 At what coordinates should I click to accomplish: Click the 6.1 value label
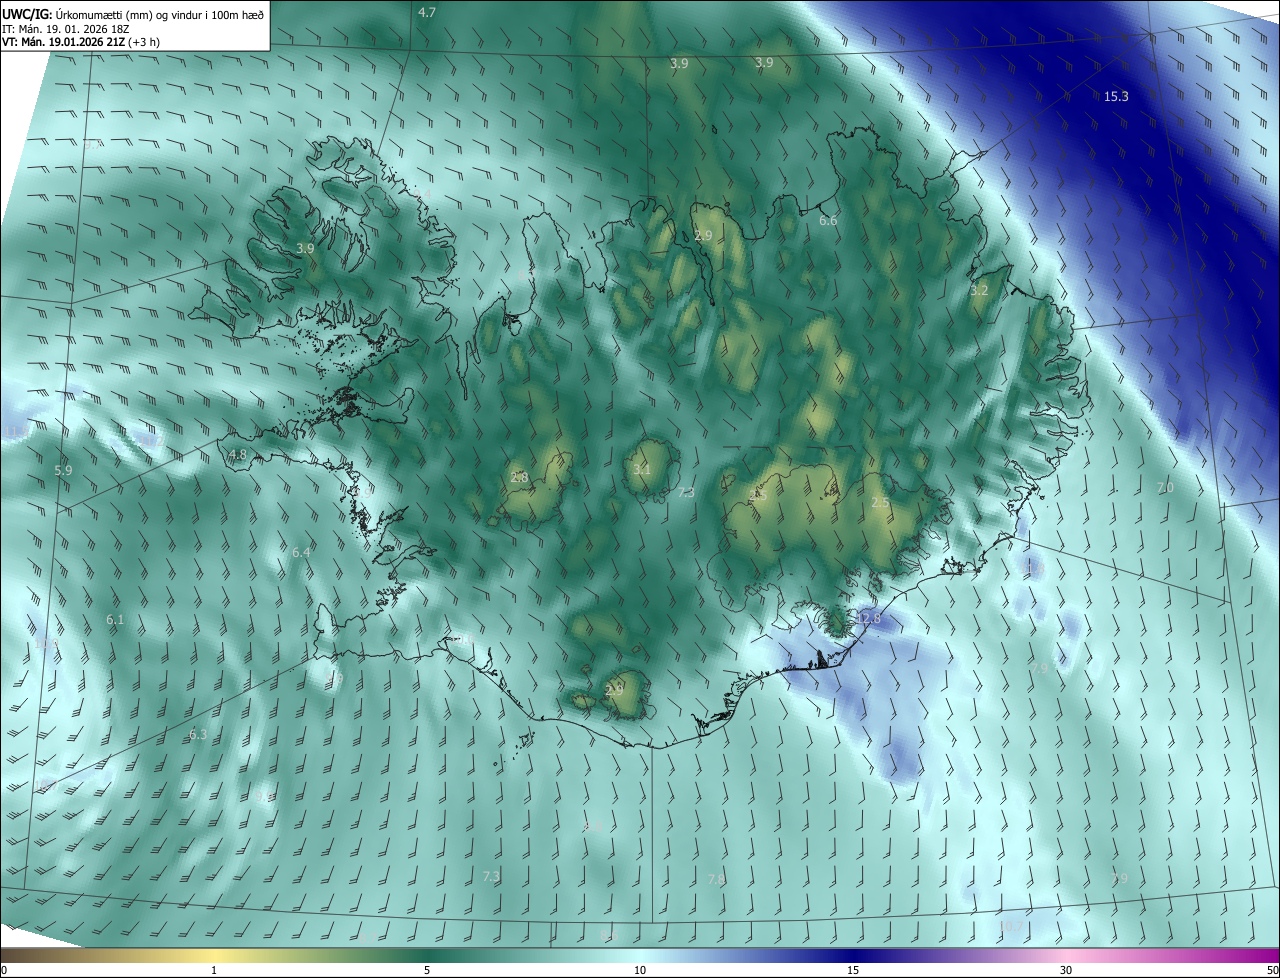point(115,620)
